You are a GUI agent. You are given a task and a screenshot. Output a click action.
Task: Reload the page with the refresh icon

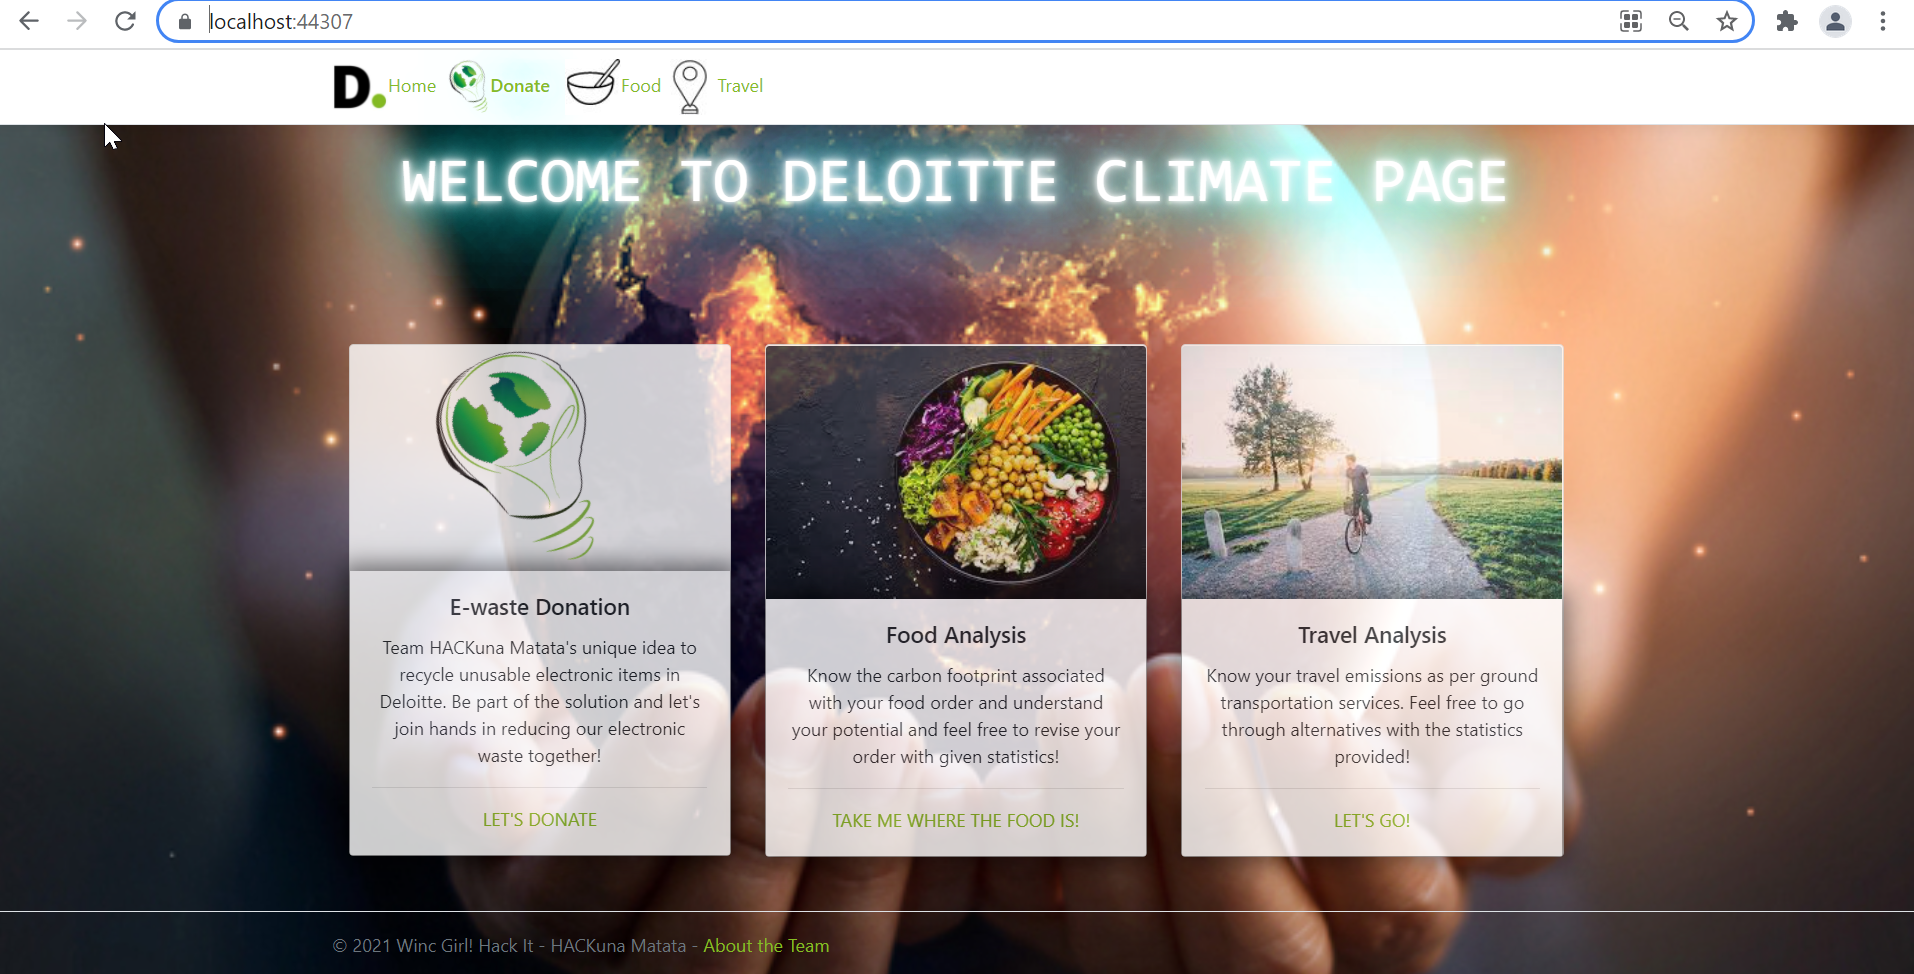pos(125,21)
